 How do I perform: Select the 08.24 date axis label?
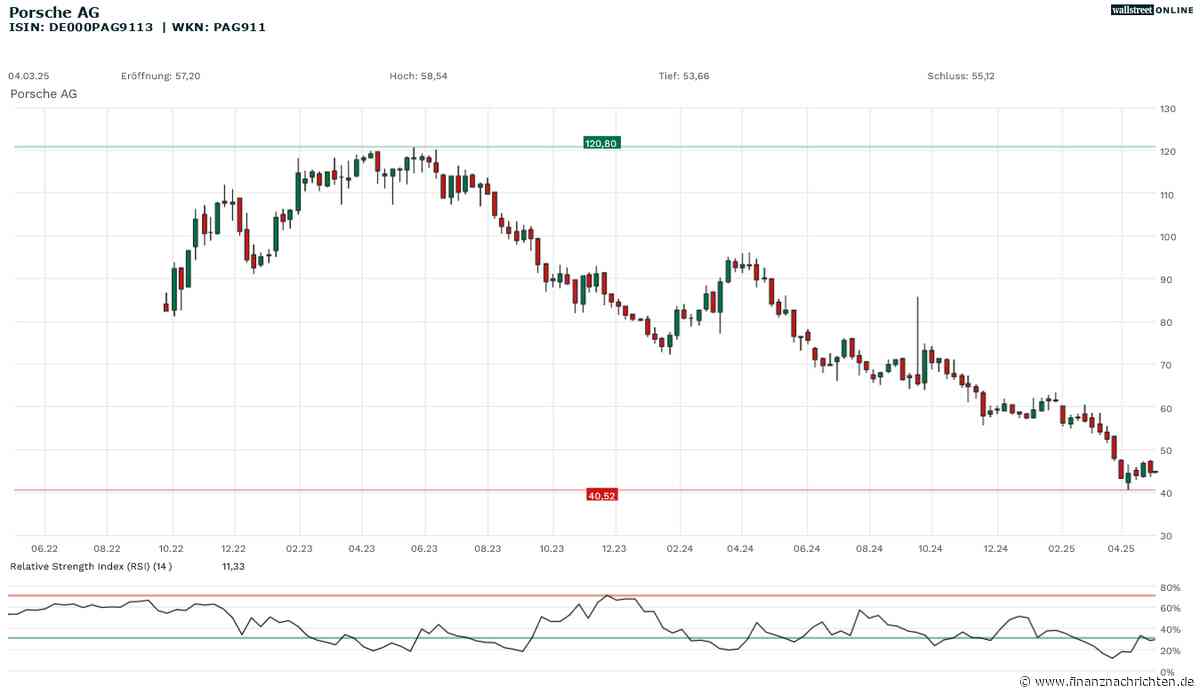[x=868, y=548]
